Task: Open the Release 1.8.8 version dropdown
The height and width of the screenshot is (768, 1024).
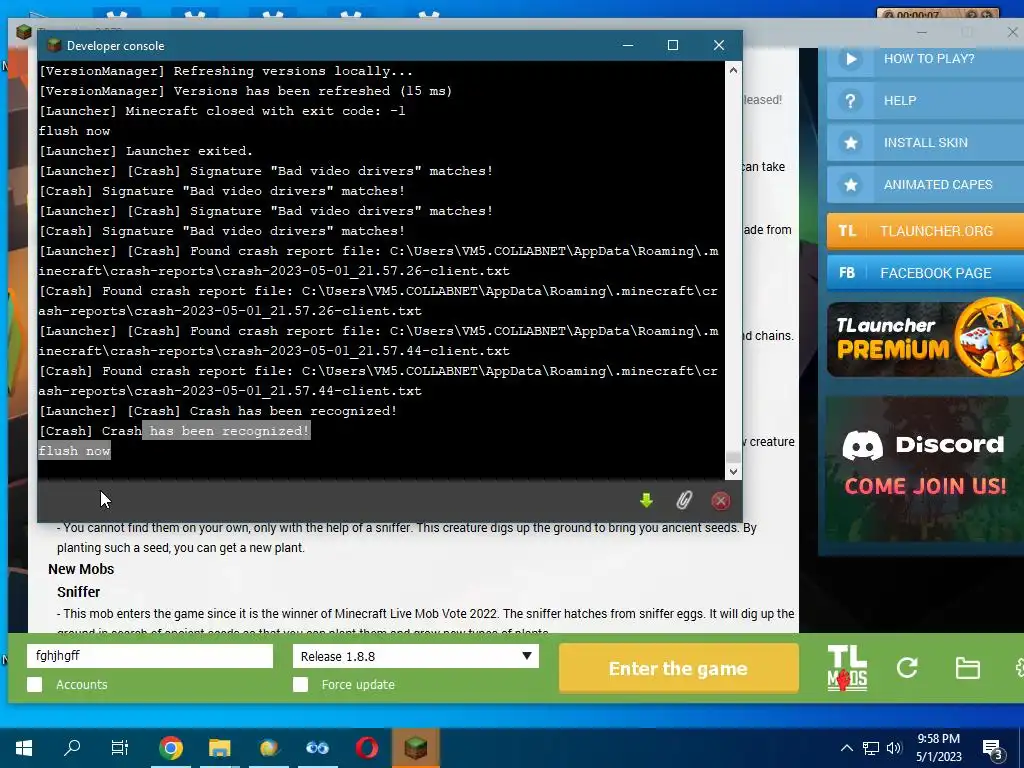Action: tap(416, 656)
